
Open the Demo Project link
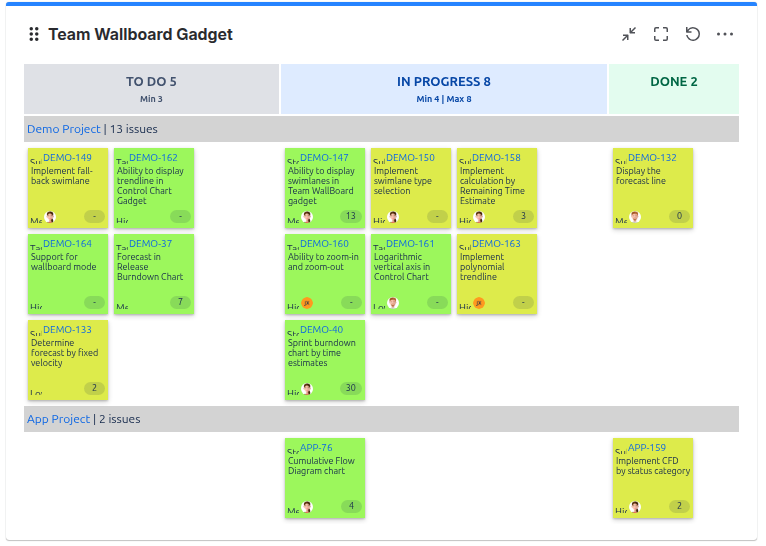tap(64, 129)
